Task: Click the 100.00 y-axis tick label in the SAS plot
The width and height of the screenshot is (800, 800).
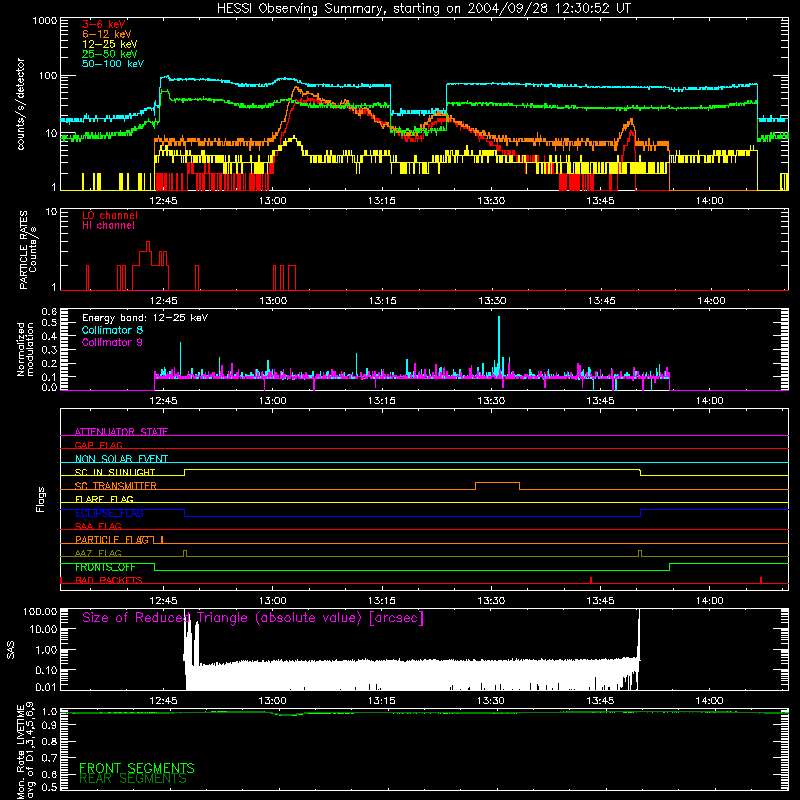Action: pyautogui.click(x=41, y=611)
